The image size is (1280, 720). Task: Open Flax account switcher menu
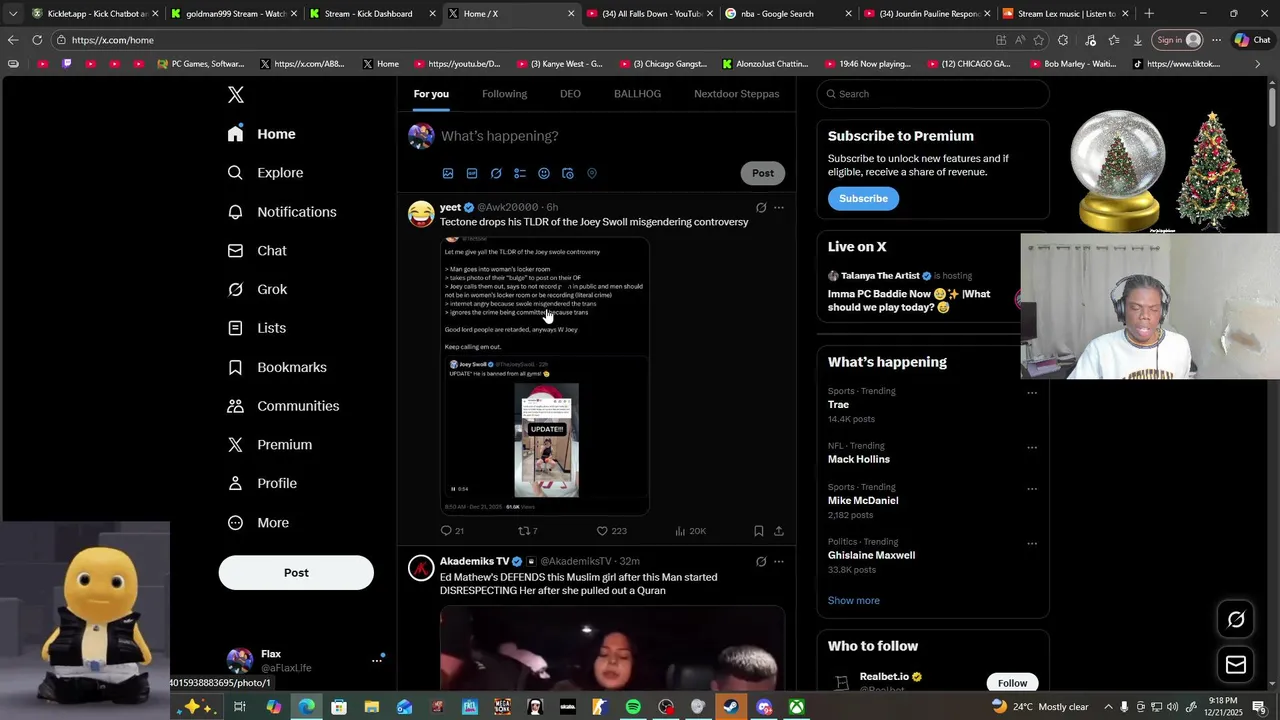tap(377, 660)
